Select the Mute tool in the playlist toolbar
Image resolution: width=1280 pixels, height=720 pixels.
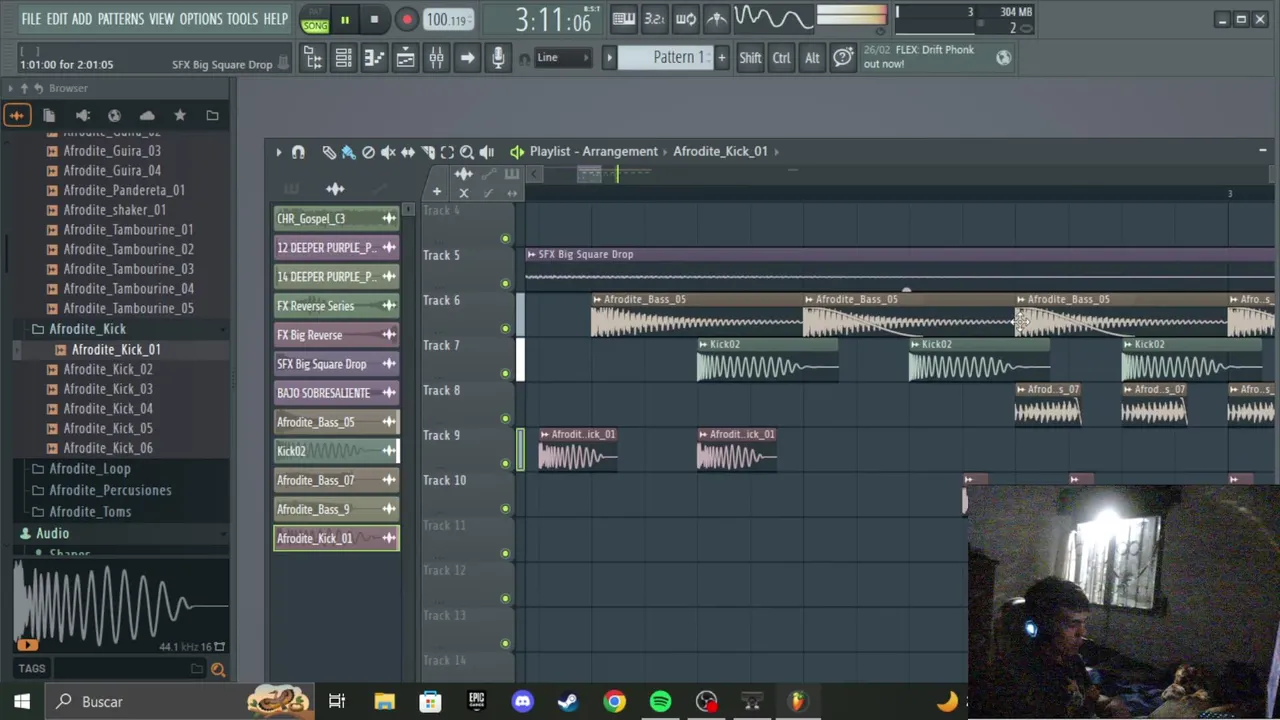[x=388, y=152]
